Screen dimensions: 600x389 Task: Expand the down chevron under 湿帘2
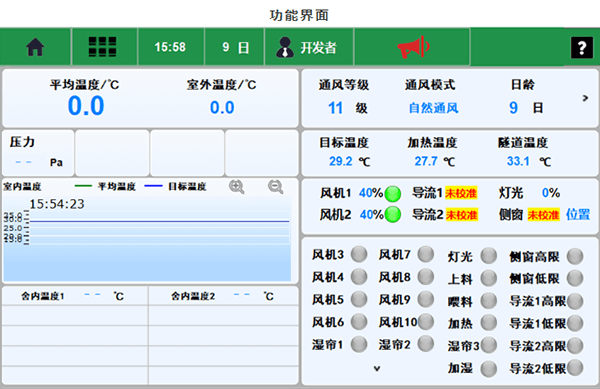point(377,369)
